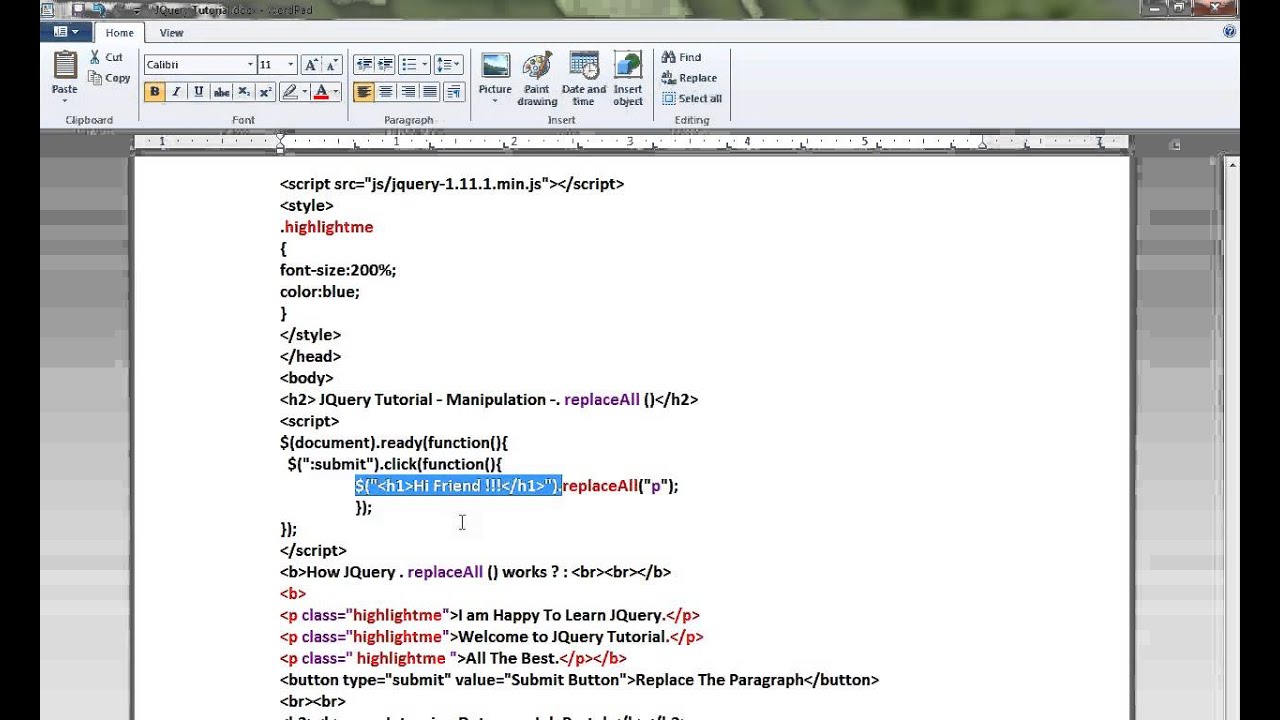Screen dimensions: 1280x720
Task: Switch to the View tab
Action: (171, 33)
